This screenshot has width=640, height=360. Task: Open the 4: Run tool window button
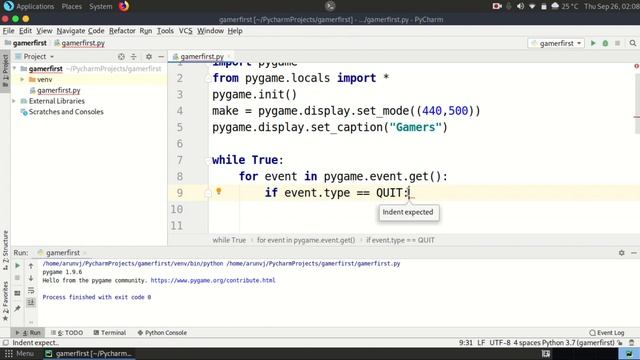pos(28,333)
